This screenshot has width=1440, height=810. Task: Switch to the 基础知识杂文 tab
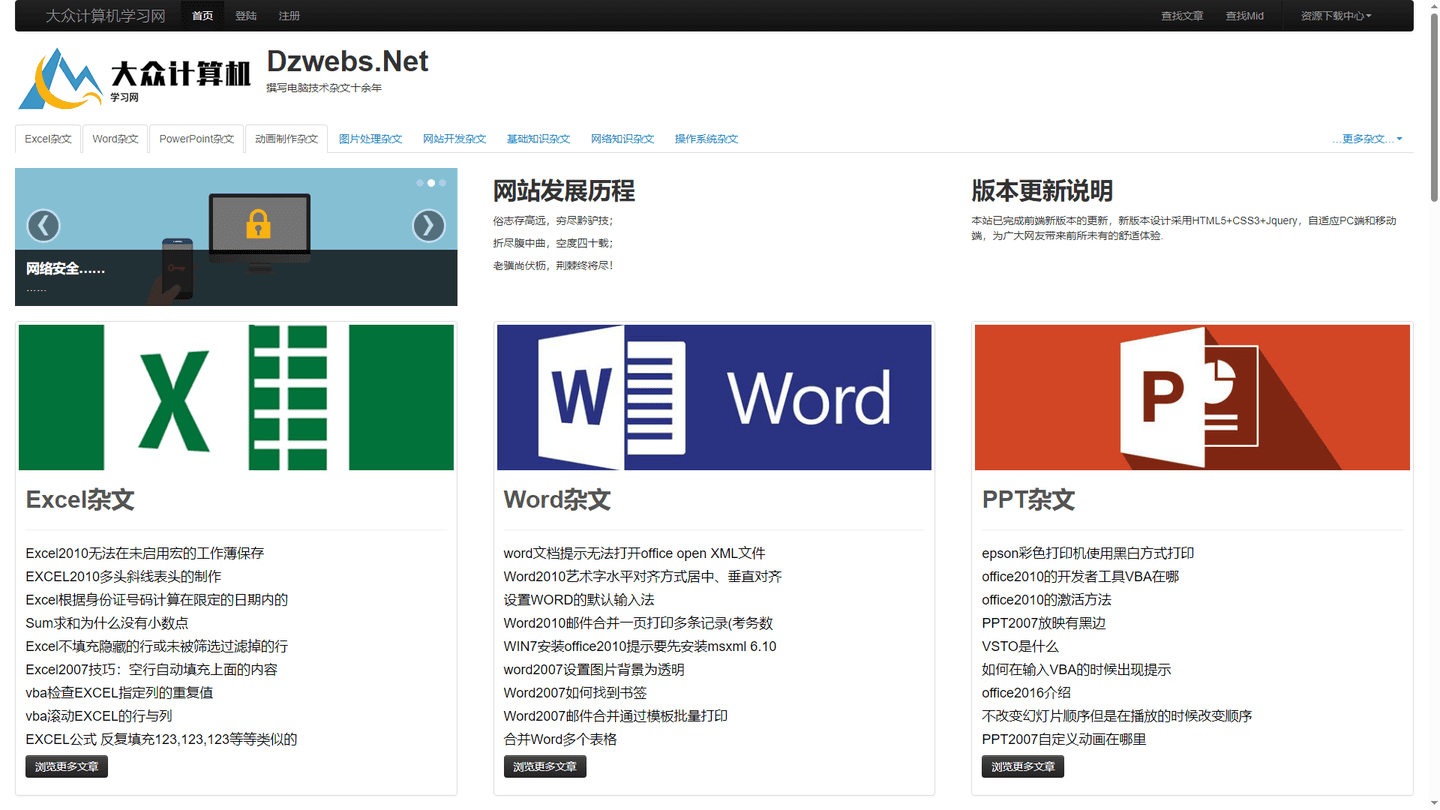pyautogui.click(x=538, y=139)
